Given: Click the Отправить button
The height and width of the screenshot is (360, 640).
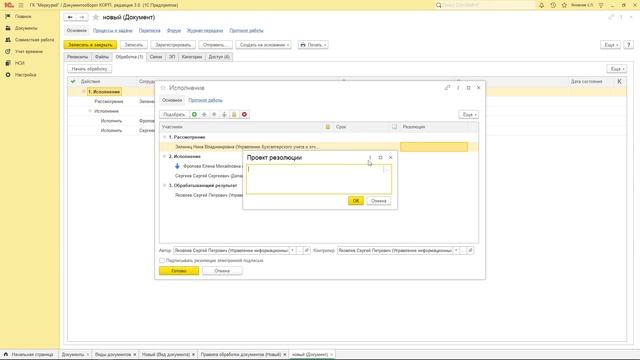Looking at the screenshot, I should [x=215, y=45].
